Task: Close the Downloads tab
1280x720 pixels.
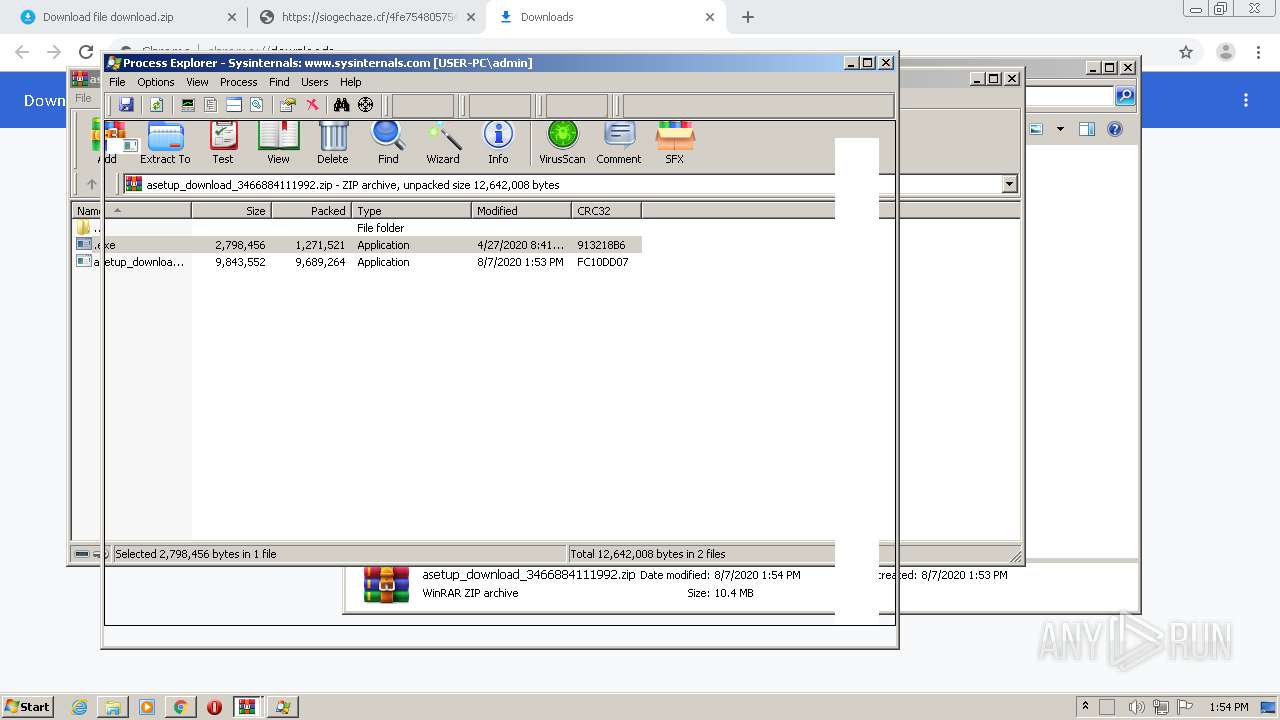Action: [x=710, y=17]
